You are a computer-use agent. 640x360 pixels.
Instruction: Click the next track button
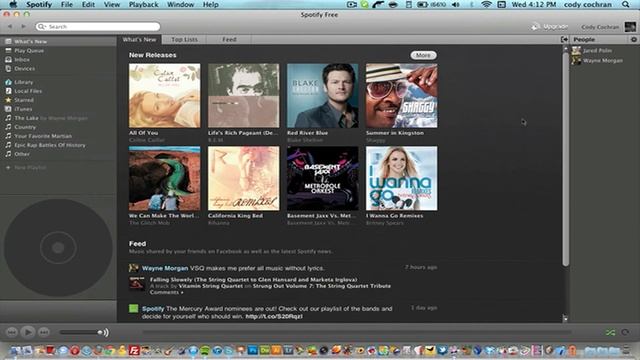coord(44,332)
